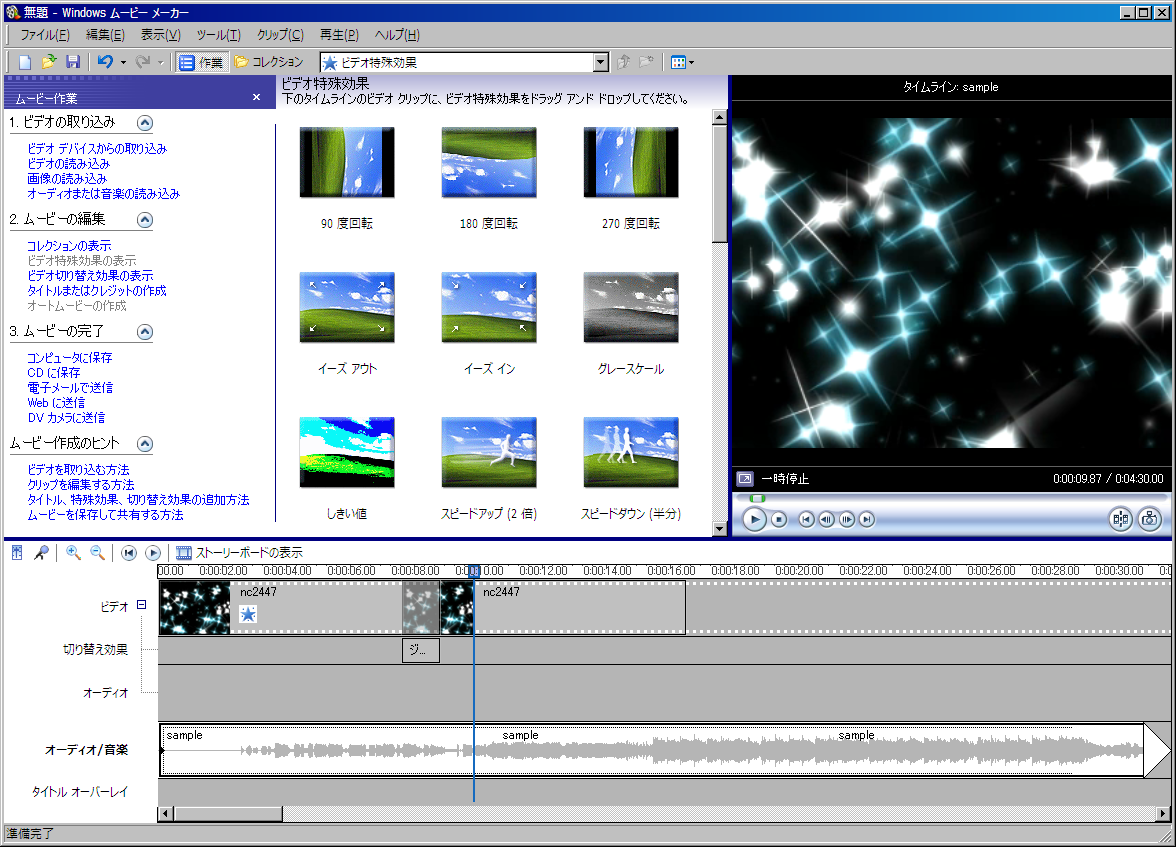Image resolution: width=1176 pixels, height=847 pixels.
Task: Click ビデオ切り替え効果の表示 link
Action: 90,275
